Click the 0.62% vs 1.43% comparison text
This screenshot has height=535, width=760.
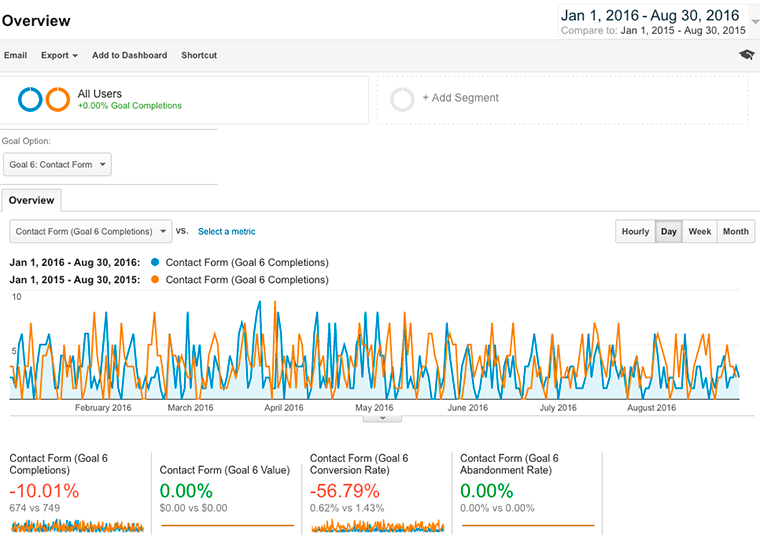coord(347,508)
